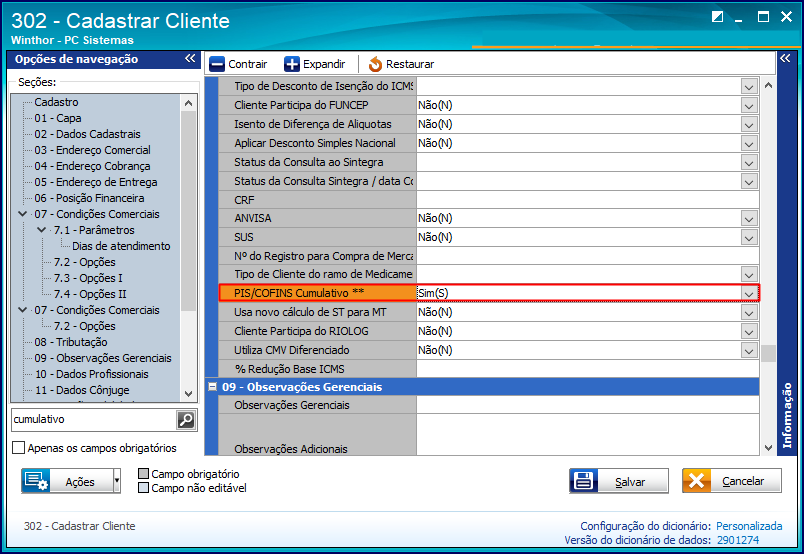Click dictionary version 2901274 link
The image size is (804, 554).
(738, 540)
